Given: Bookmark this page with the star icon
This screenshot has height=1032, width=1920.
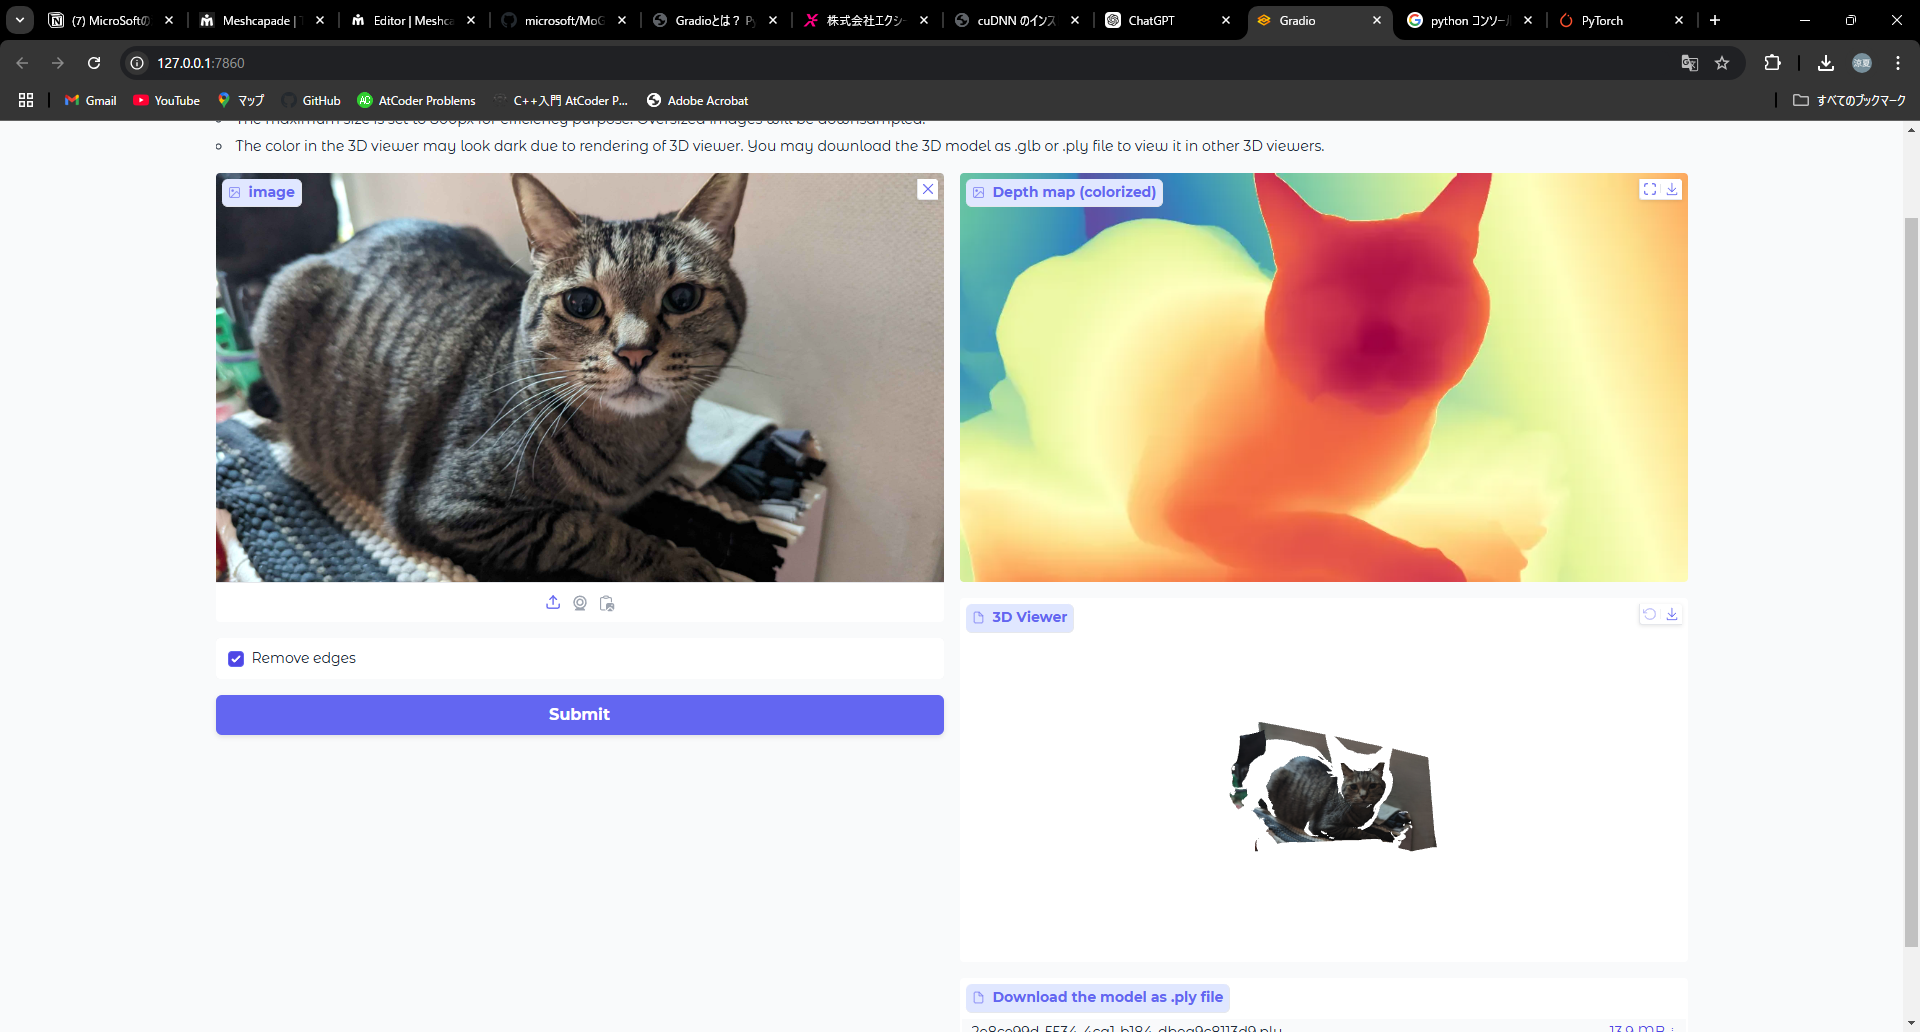Looking at the screenshot, I should (x=1722, y=63).
